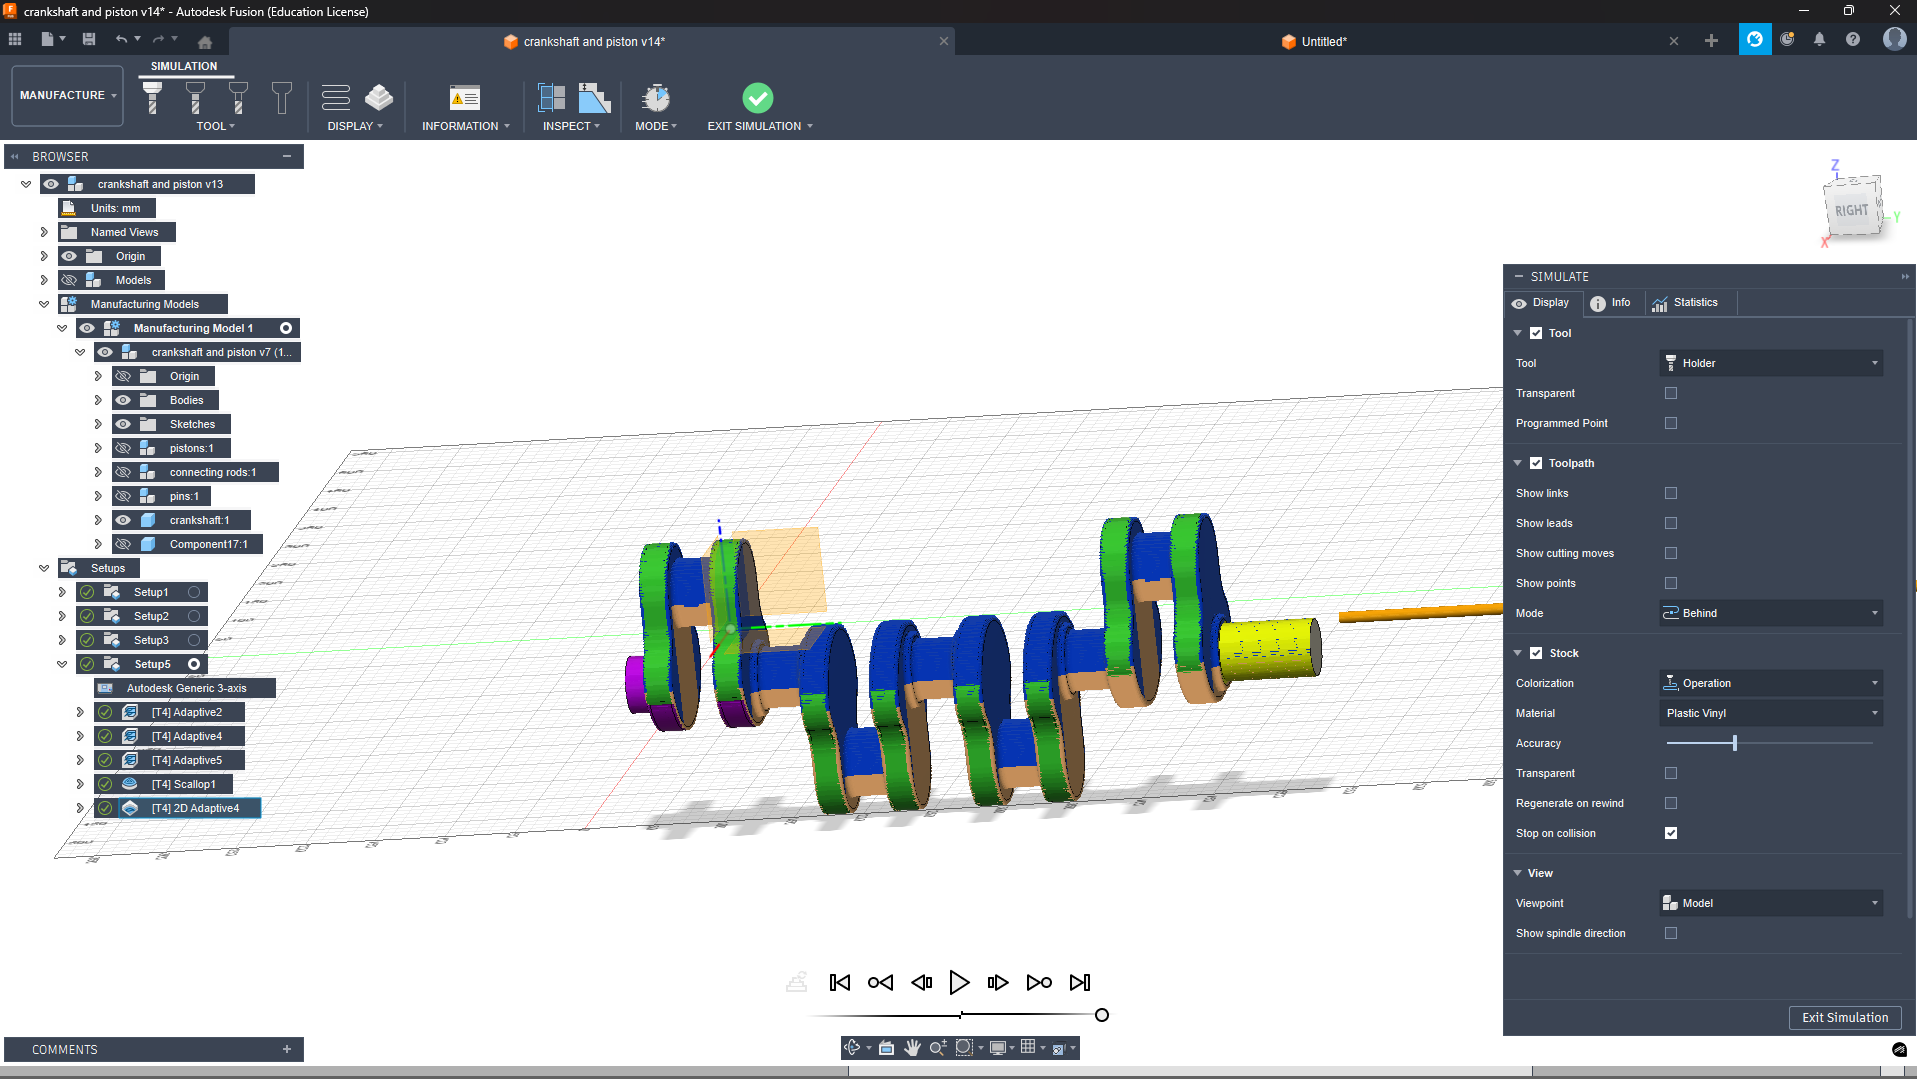Jump to next operation

tap(1039, 983)
